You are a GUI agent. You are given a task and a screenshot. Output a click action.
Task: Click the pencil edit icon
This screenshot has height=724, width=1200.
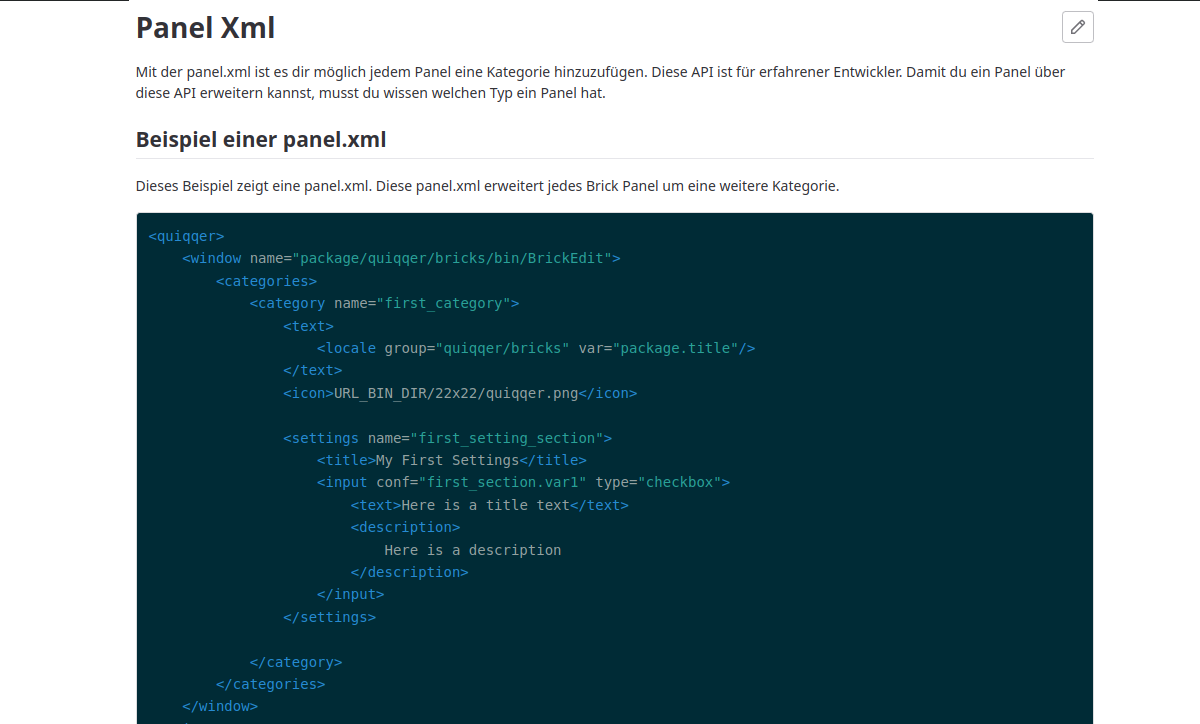1077,28
